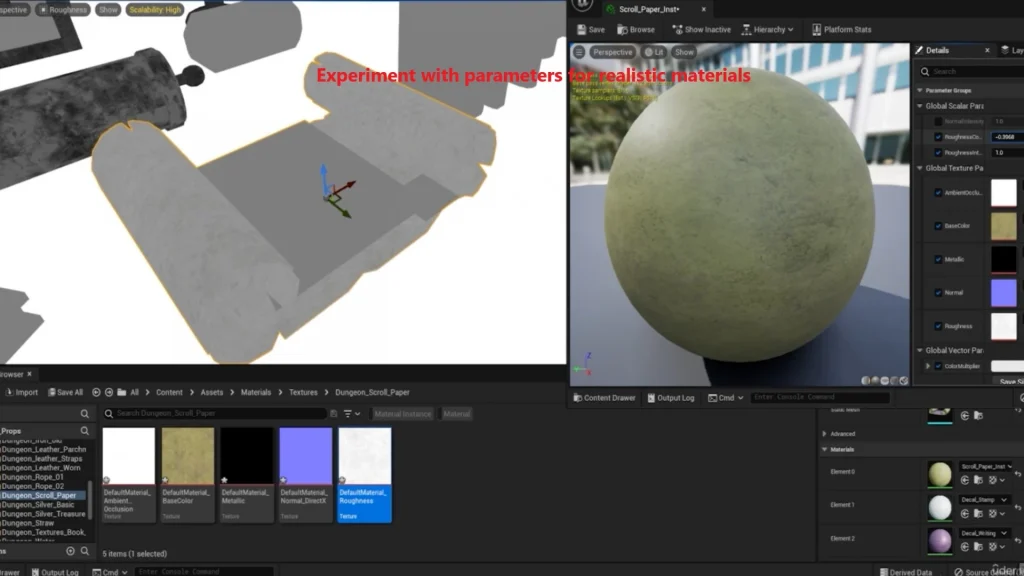Toggle the BaseColor texture checkbox
Image resolution: width=1024 pixels, height=576 pixels.
pos(938,226)
